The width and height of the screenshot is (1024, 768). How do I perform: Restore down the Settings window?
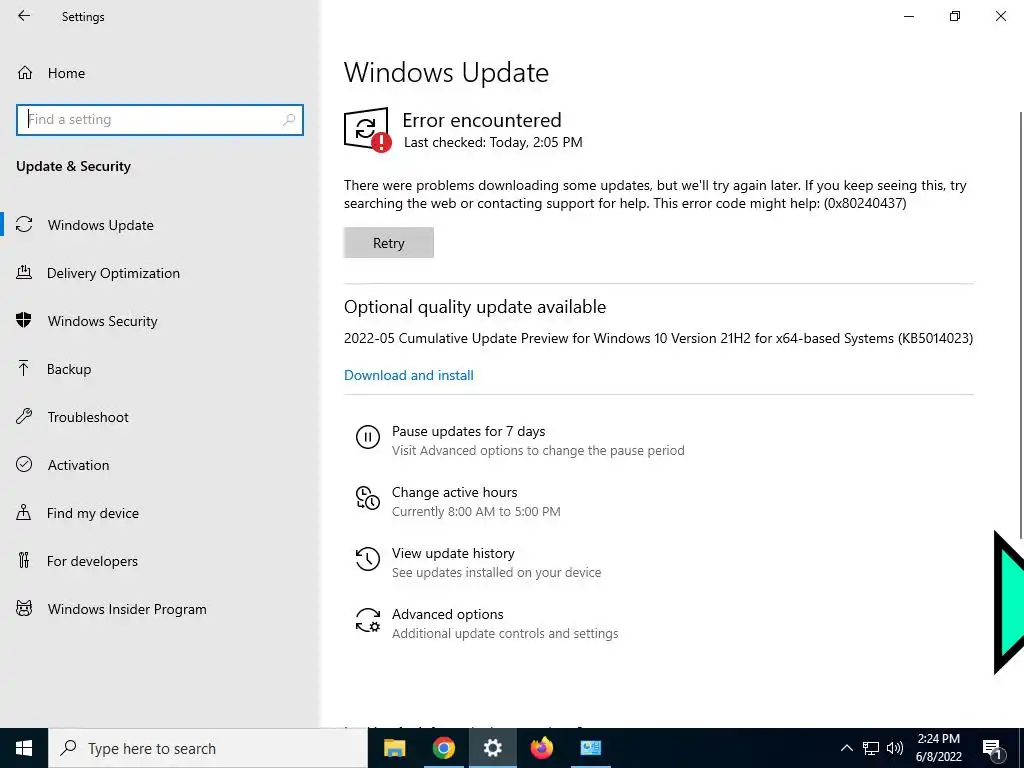pyautogui.click(x=955, y=16)
